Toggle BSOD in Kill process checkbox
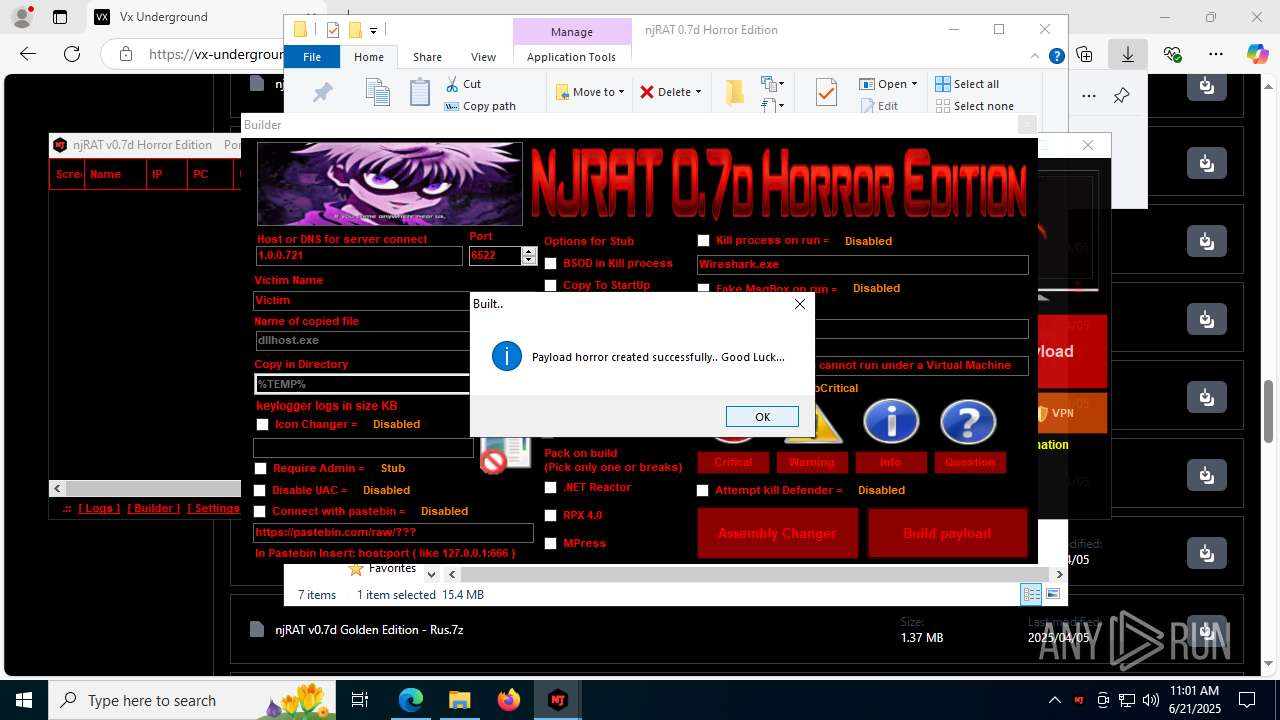 pos(550,264)
